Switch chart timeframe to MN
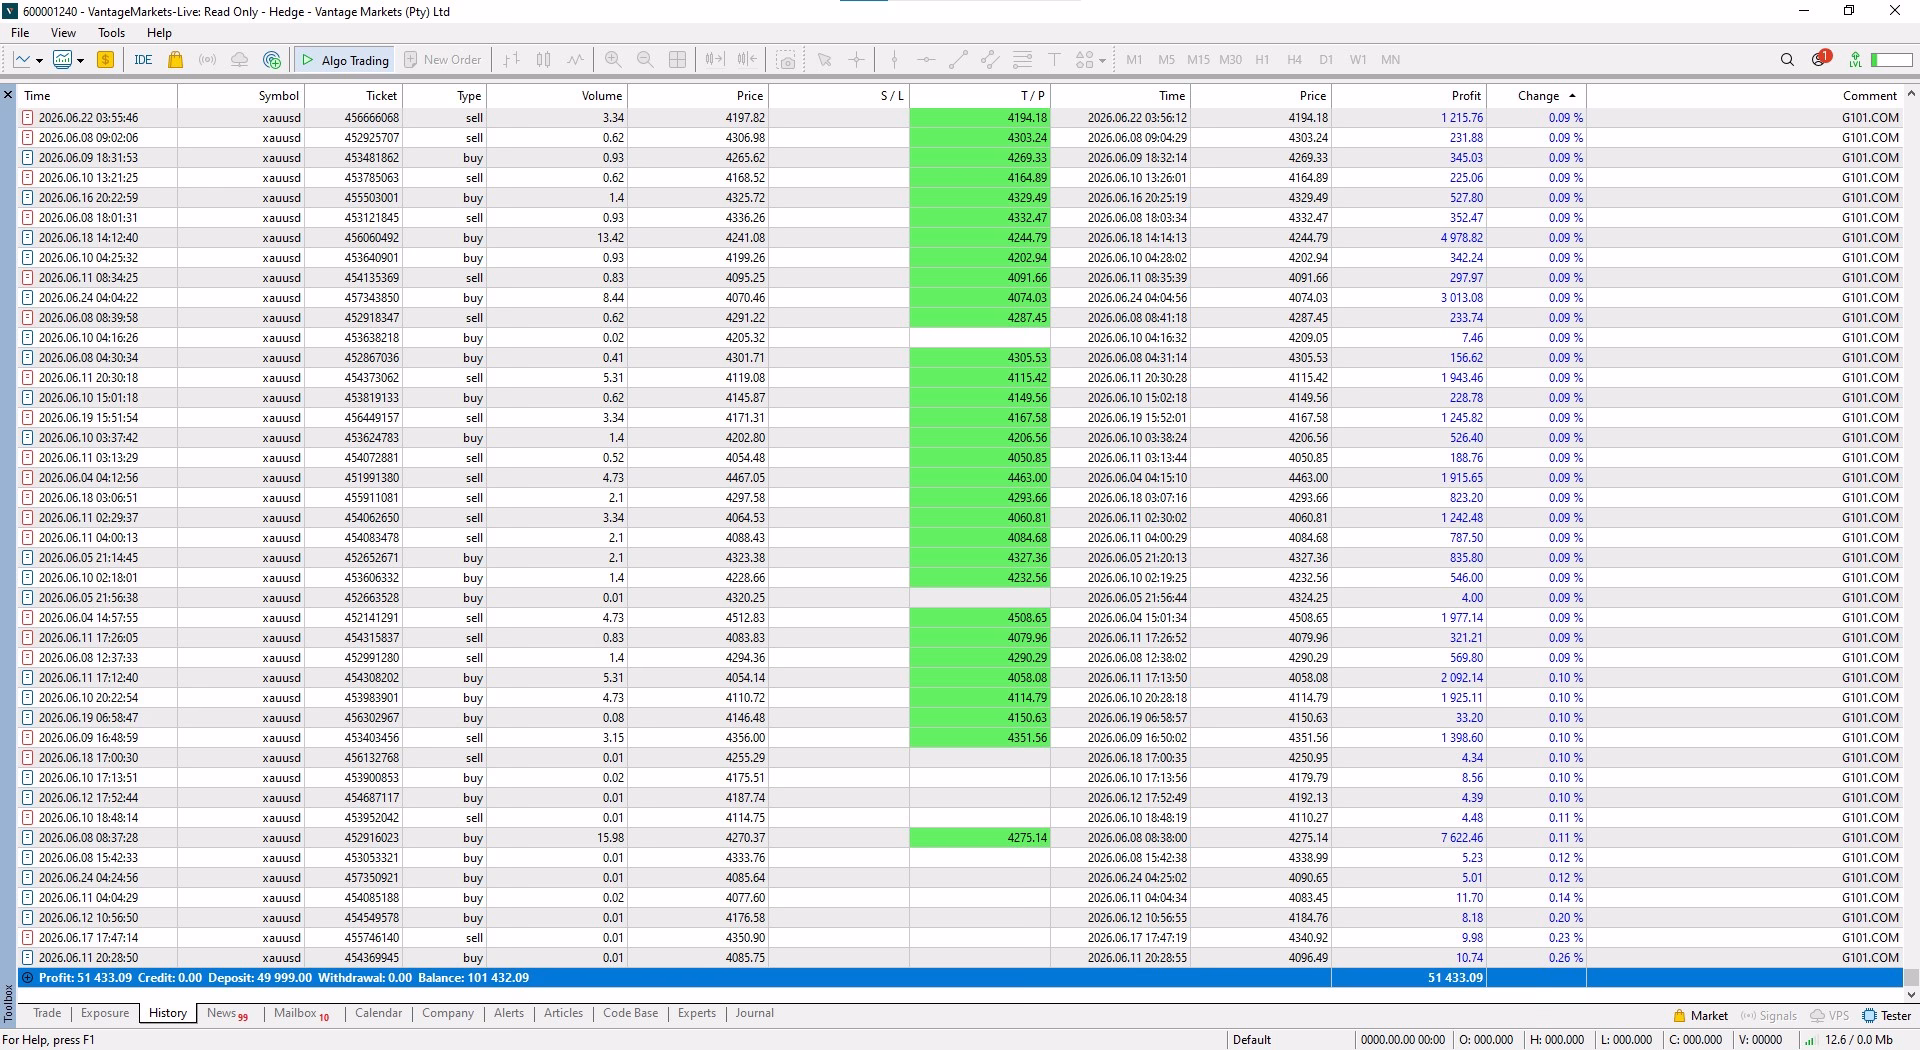The height and width of the screenshot is (1050, 1920). (x=1390, y=60)
